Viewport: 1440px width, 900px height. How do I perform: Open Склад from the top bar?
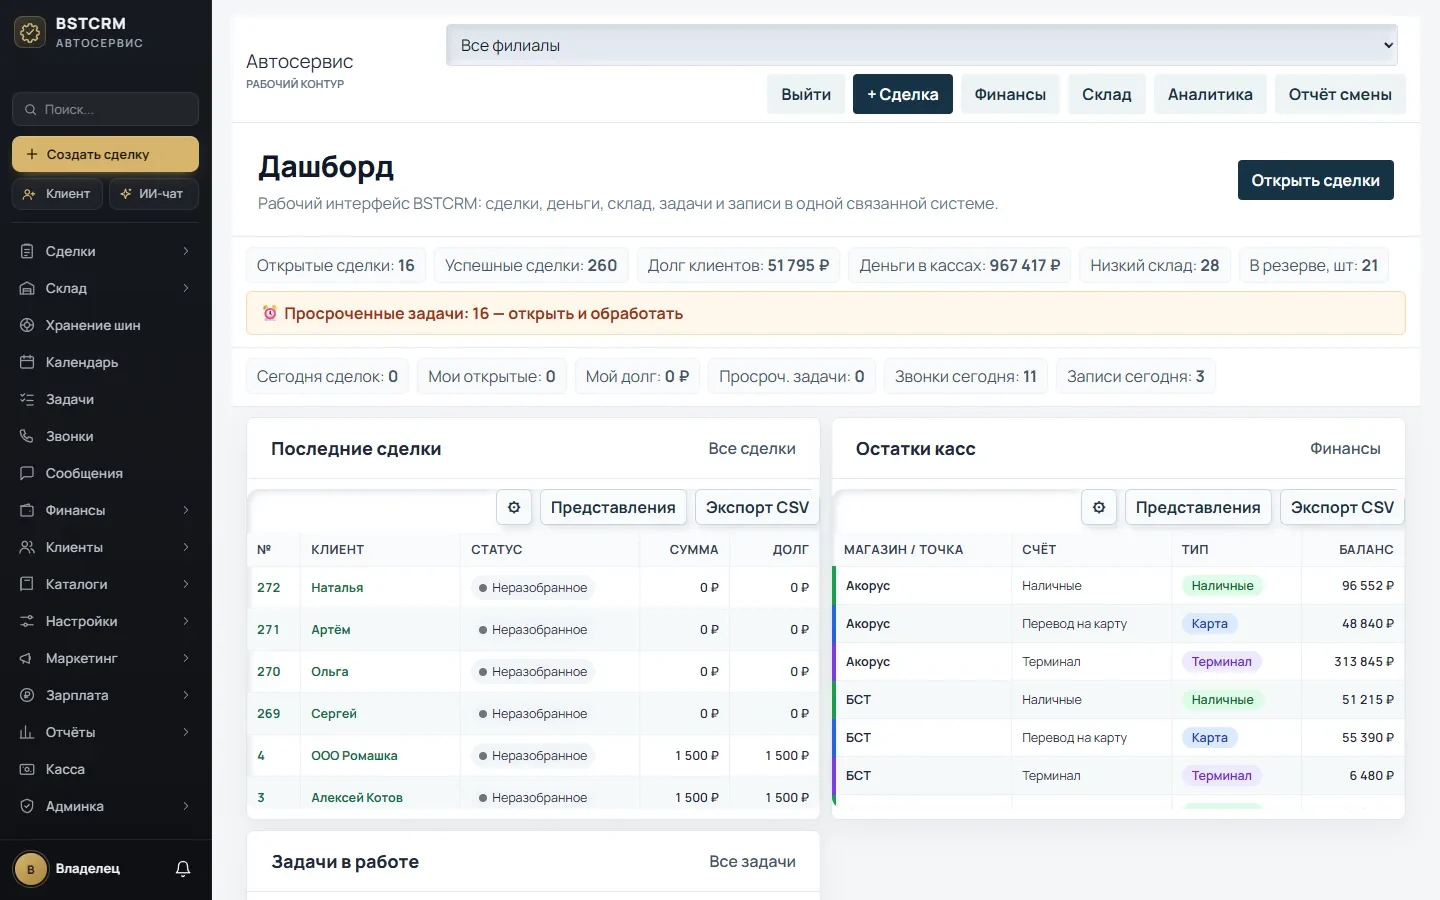pos(1107,94)
